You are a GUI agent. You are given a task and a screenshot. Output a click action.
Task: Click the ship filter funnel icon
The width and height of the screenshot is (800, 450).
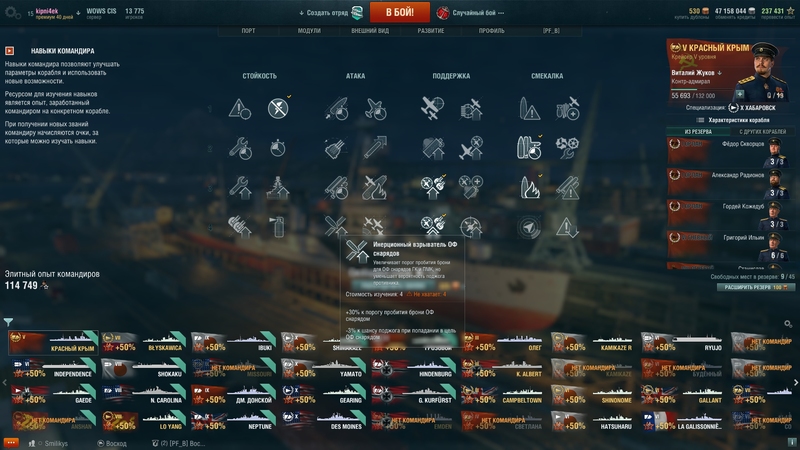click(x=8, y=322)
